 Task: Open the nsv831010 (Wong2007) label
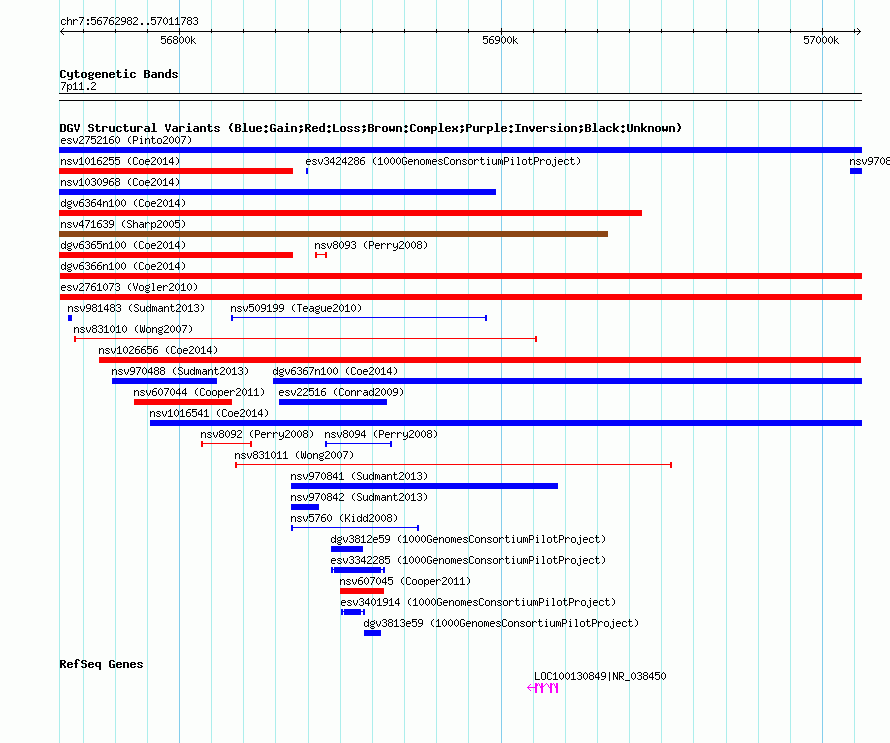pyautogui.click(x=133, y=329)
